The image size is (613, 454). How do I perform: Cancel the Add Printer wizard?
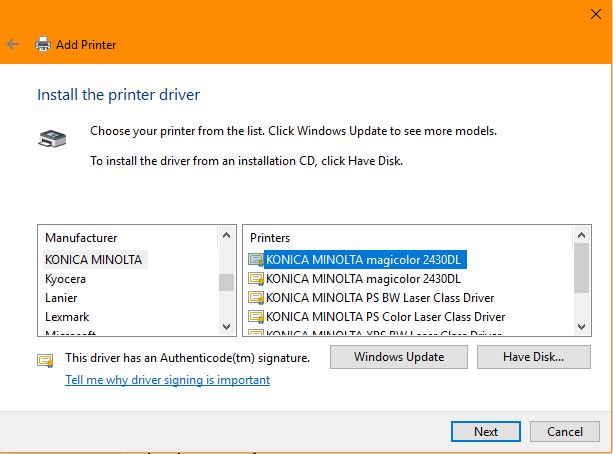564,432
